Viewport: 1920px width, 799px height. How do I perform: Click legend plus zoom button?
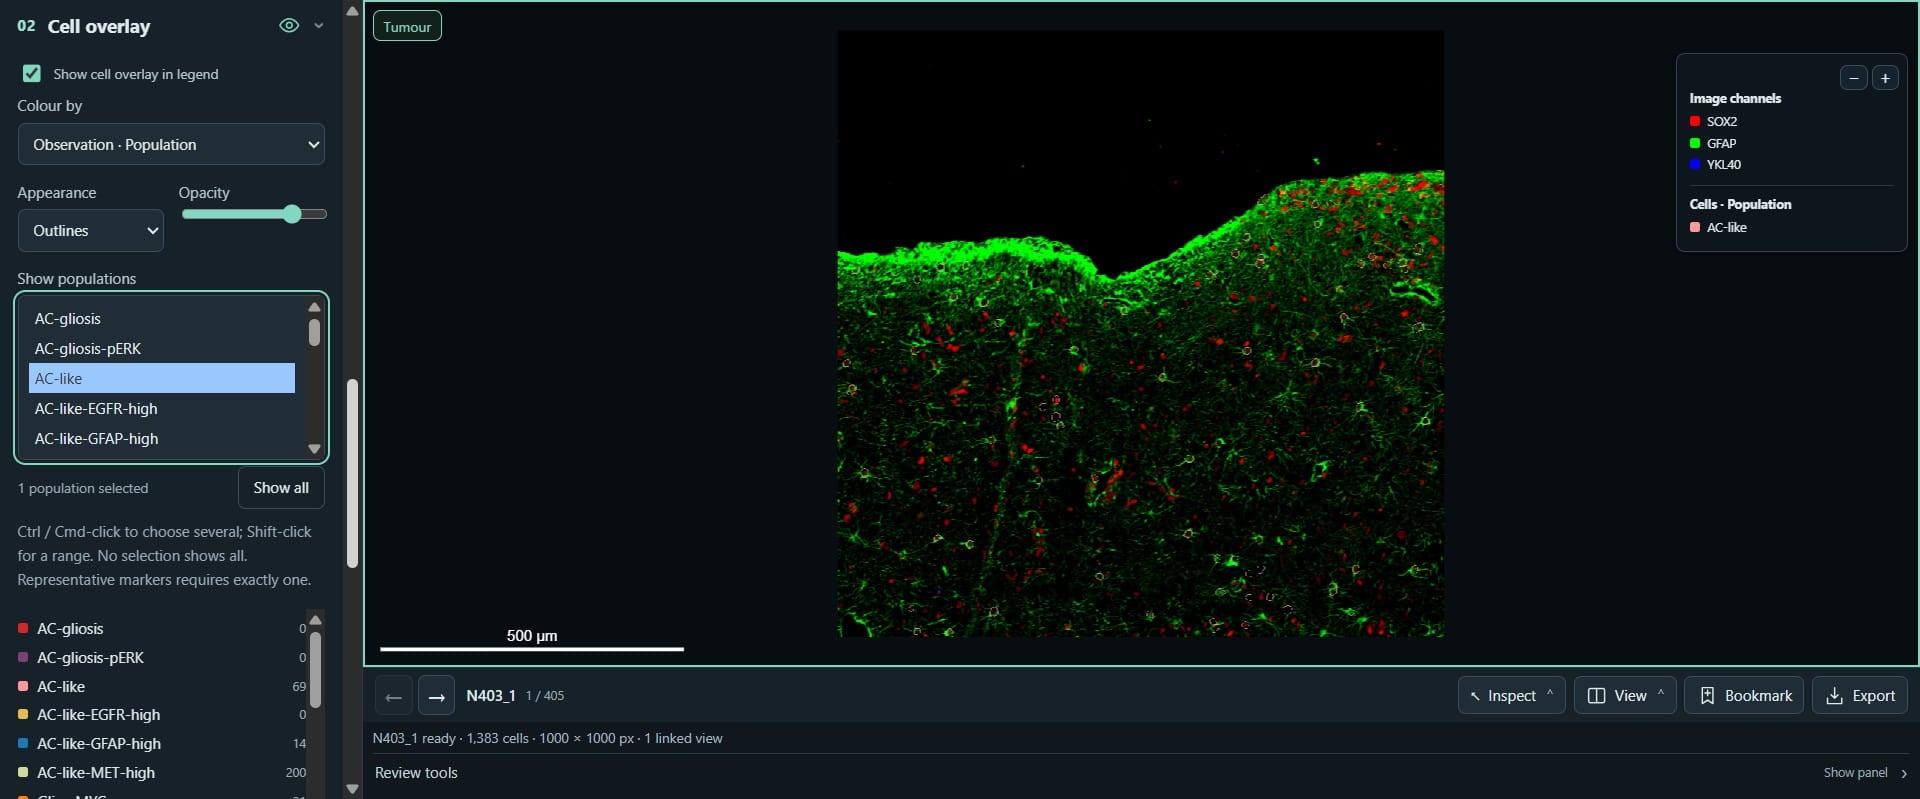click(1885, 78)
